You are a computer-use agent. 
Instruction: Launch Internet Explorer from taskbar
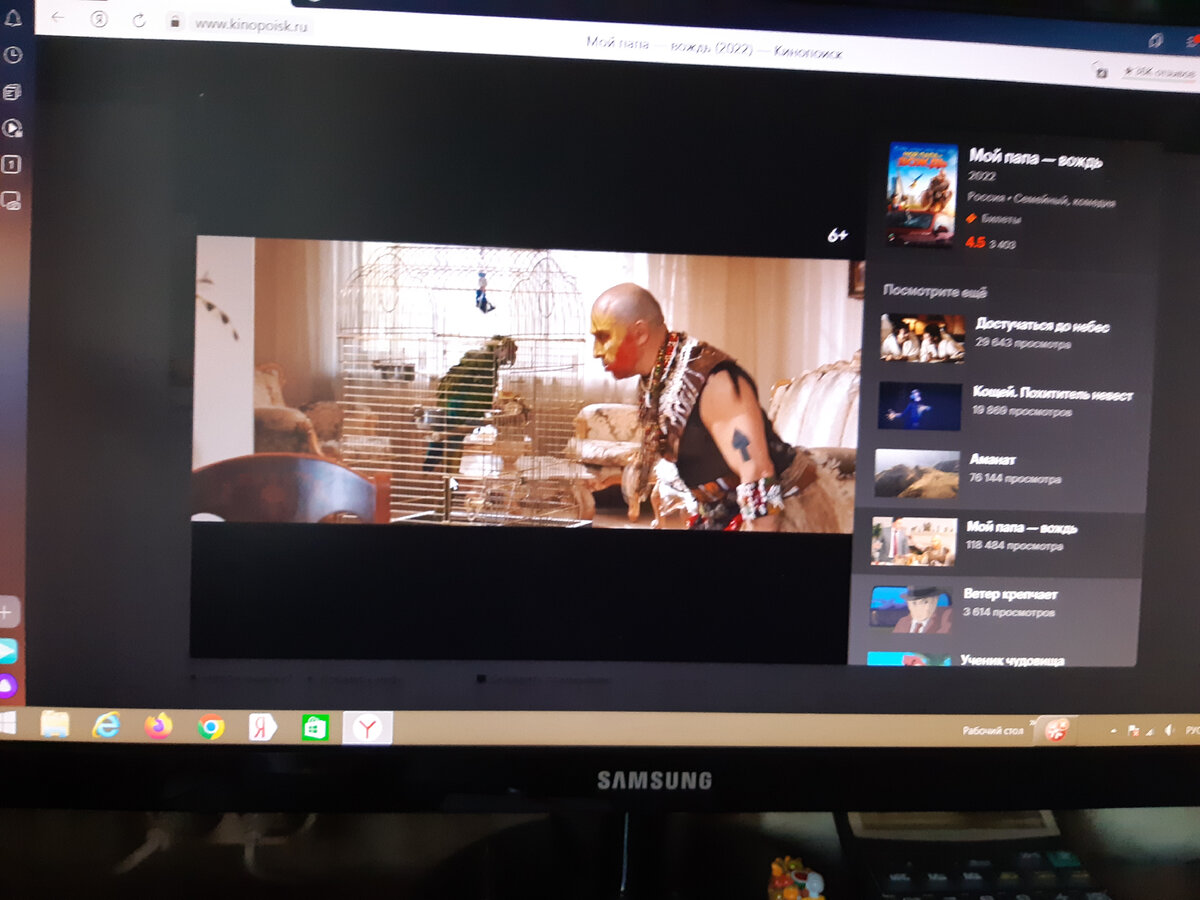point(106,725)
